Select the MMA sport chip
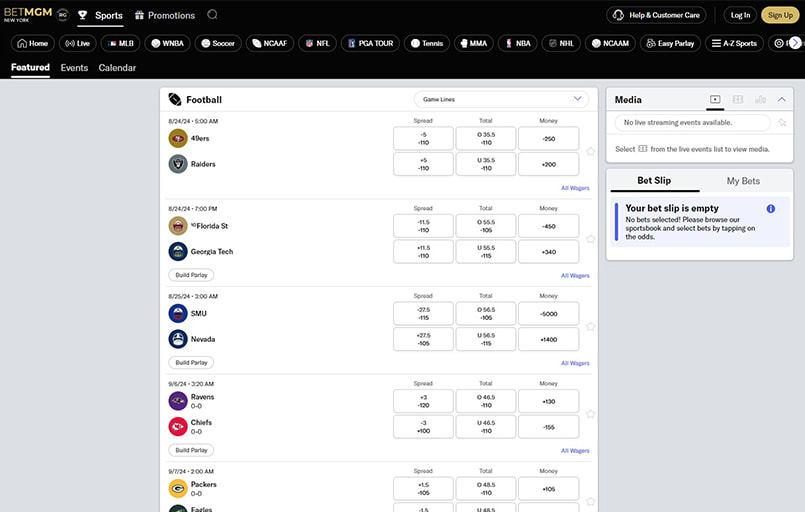 (x=473, y=44)
